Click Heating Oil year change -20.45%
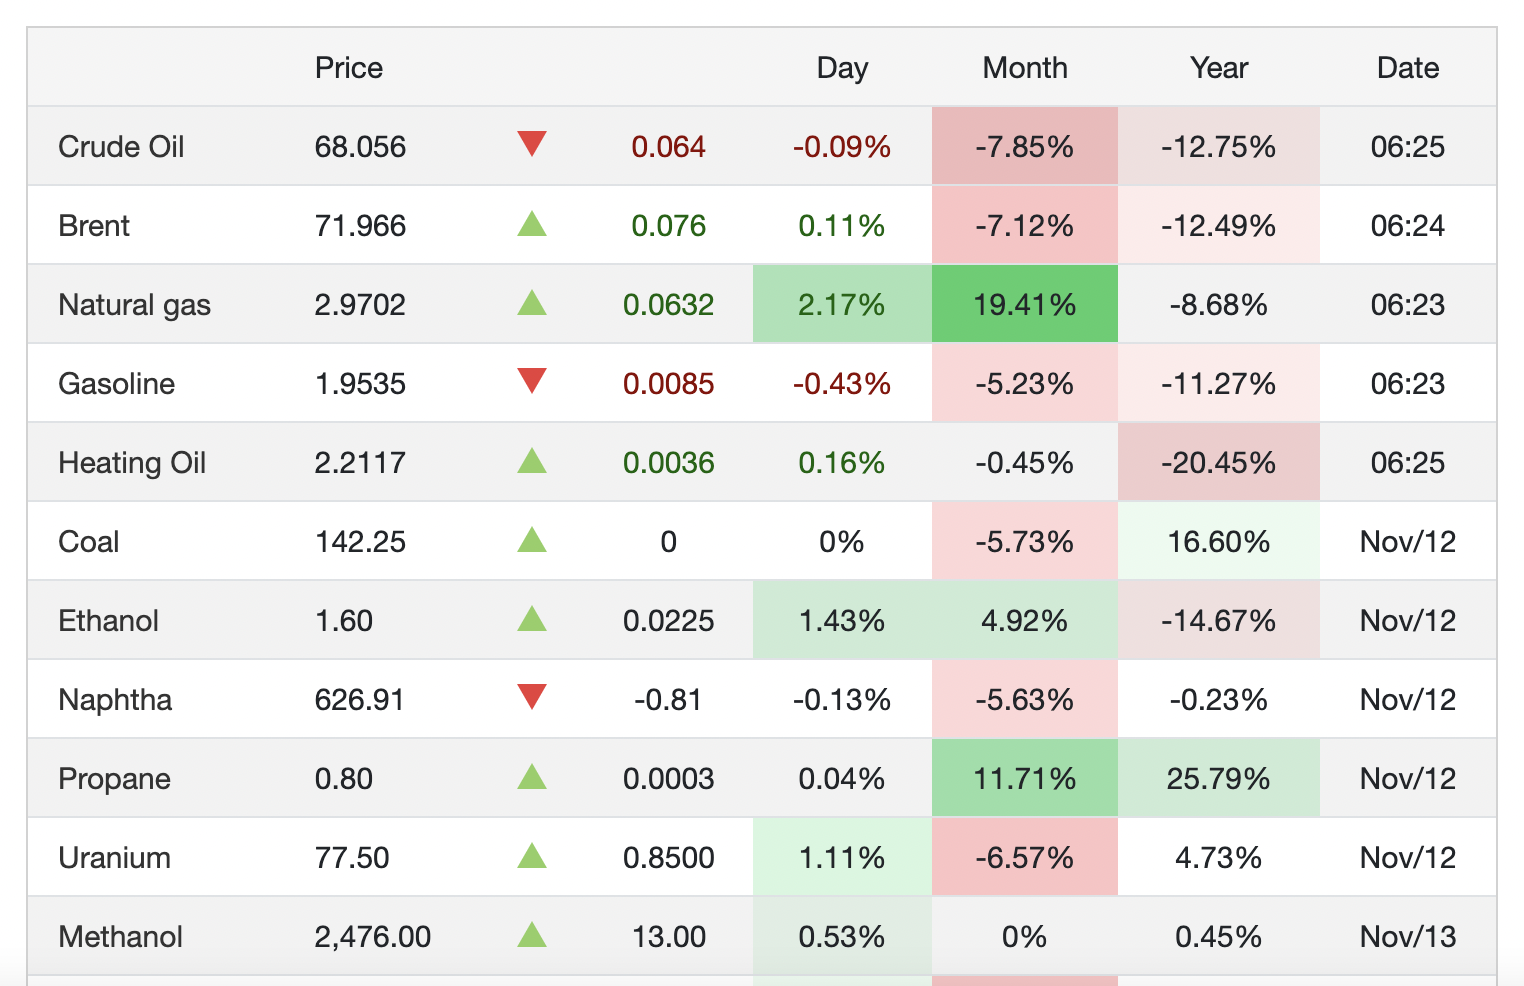Image resolution: width=1524 pixels, height=986 pixels. pos(1219,463)
